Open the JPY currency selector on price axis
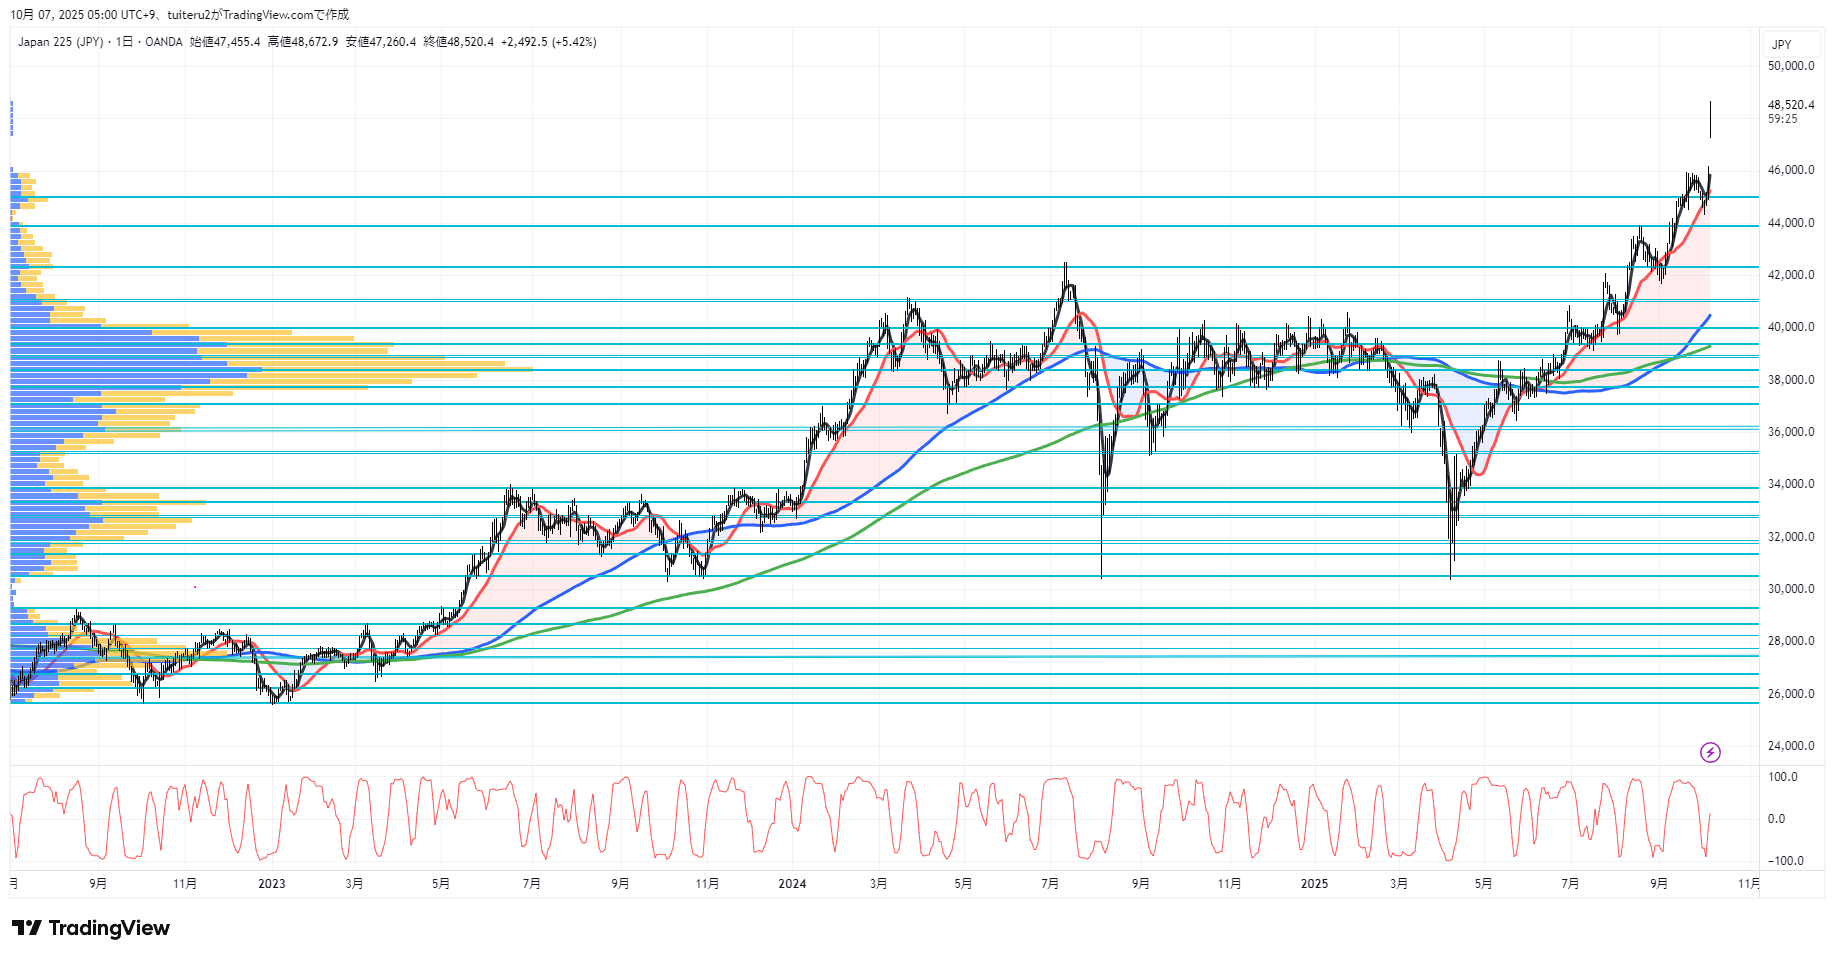Image resolution: width=1835 pixels, height=958 pixels. (x=1781, y=44)
